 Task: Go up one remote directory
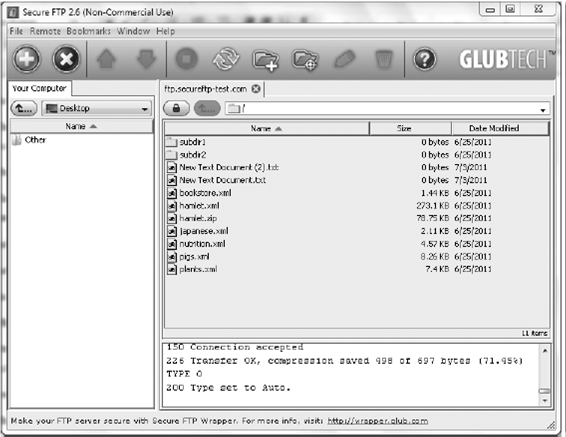point(207,108)
